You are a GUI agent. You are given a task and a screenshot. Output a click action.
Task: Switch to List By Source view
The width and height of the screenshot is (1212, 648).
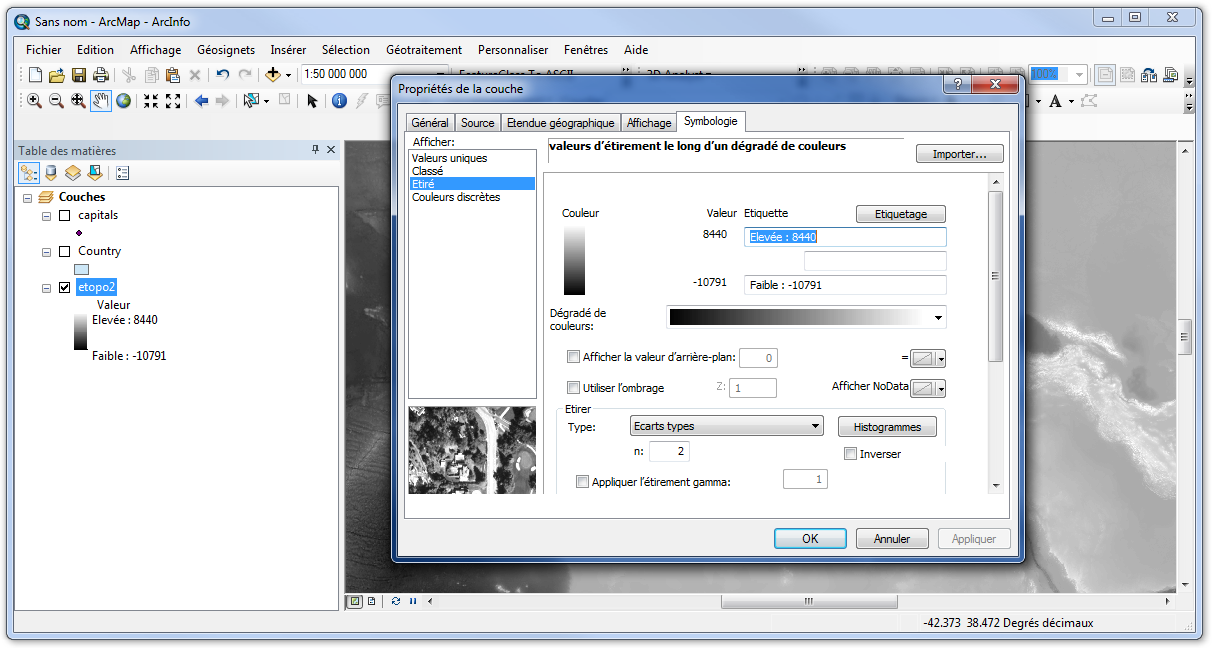click(x=51, y=173)
